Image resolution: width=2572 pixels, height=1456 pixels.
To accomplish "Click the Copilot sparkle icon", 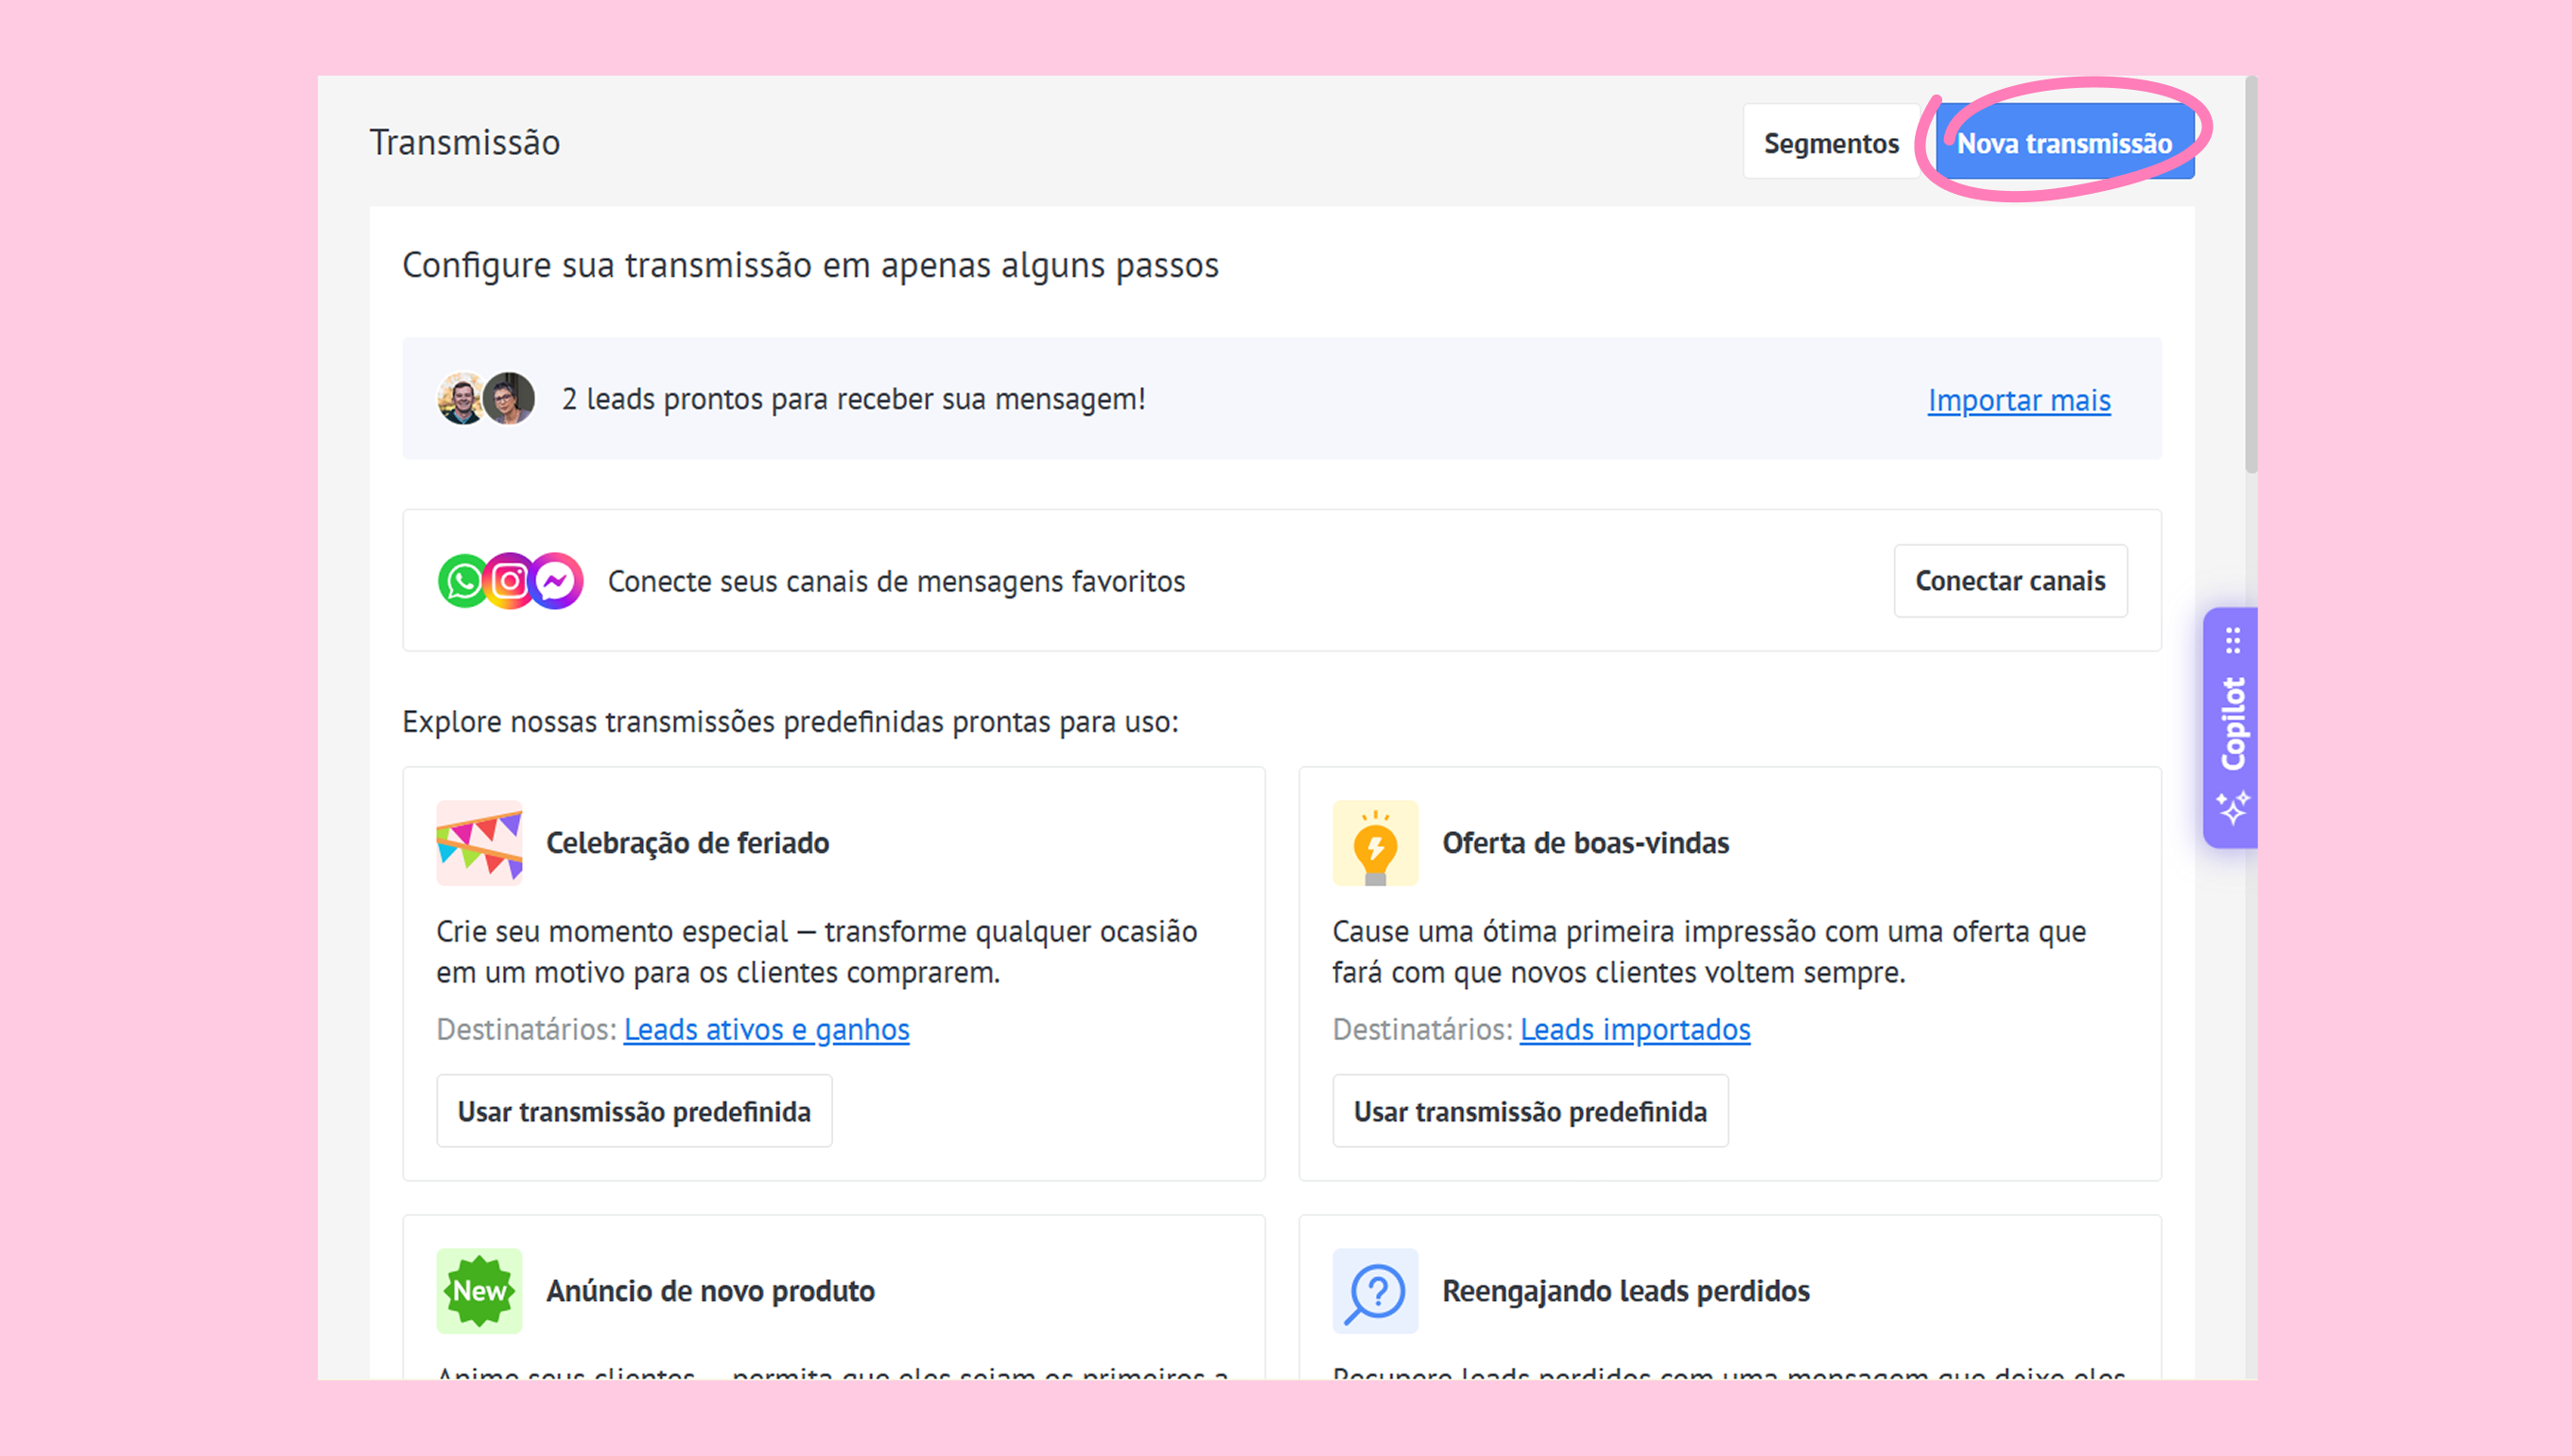I will point(2232,808).
